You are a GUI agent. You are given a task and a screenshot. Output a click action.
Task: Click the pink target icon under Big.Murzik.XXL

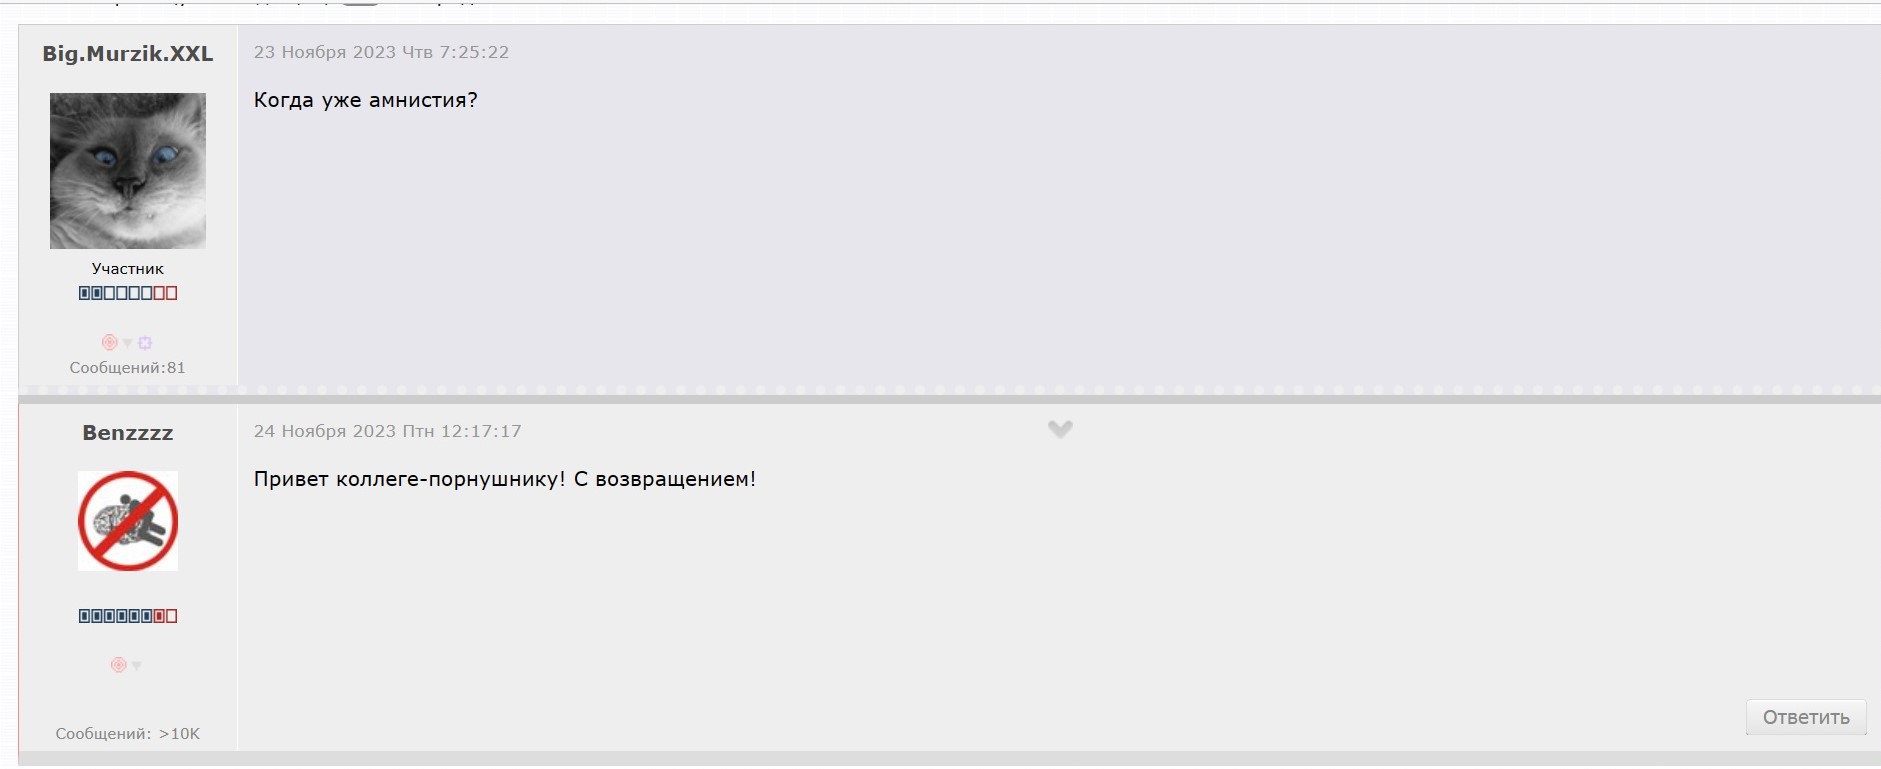pyautogui.click(x=110, y=342)
